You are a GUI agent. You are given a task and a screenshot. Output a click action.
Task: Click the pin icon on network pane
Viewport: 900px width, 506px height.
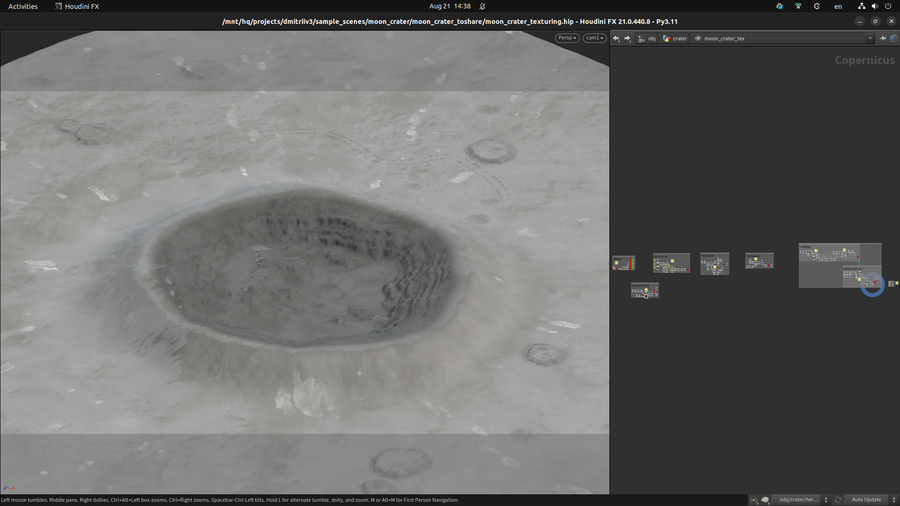pos(882,38)
